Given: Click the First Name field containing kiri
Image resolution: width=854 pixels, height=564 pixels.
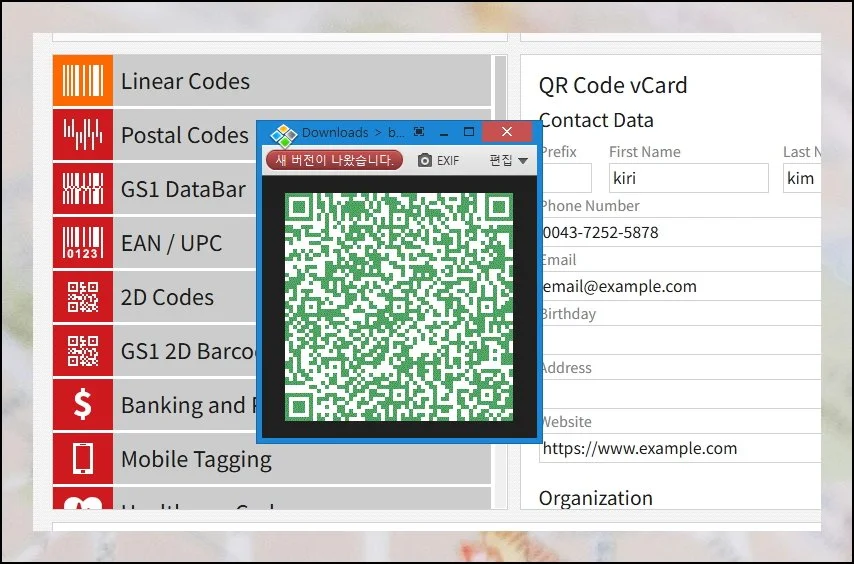Looking at the screenshot, I should click(688, 178).
